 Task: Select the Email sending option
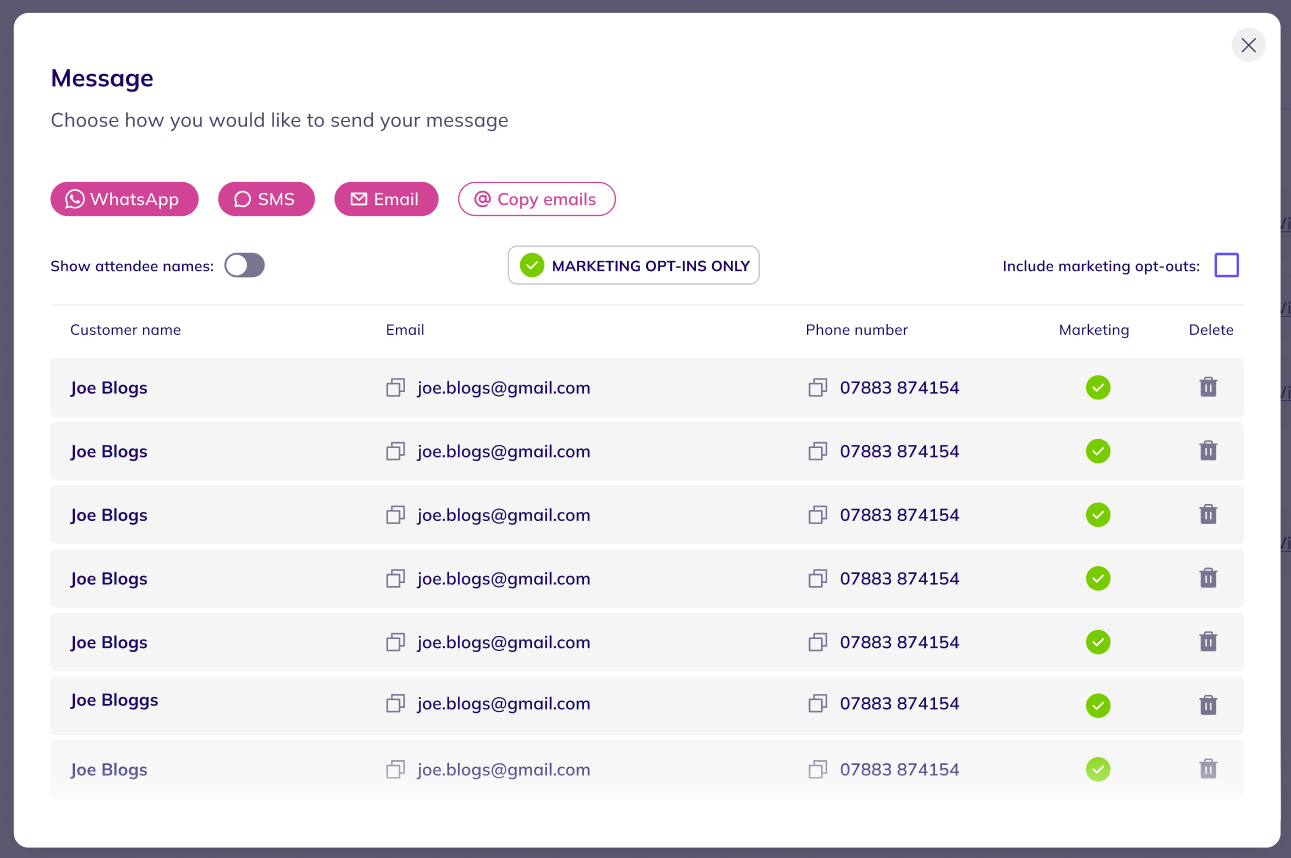[x=386, y=199]
